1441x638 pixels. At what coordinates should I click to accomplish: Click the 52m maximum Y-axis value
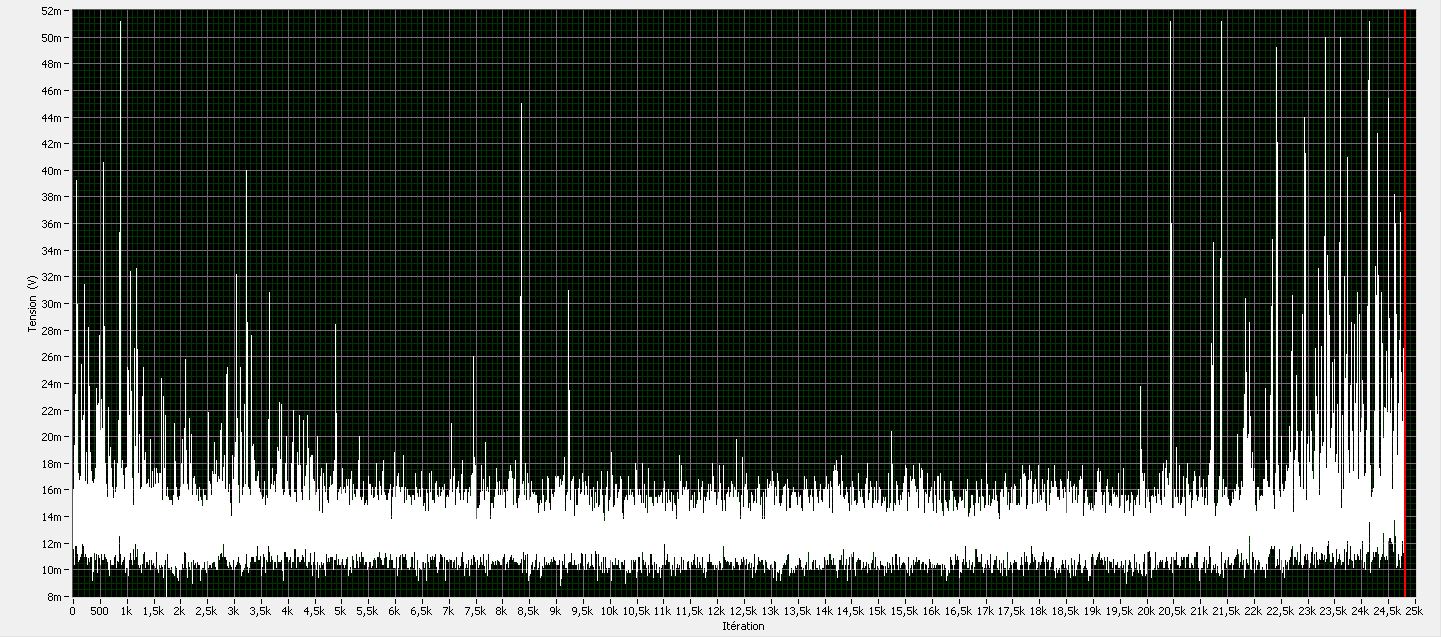[55, 11]
